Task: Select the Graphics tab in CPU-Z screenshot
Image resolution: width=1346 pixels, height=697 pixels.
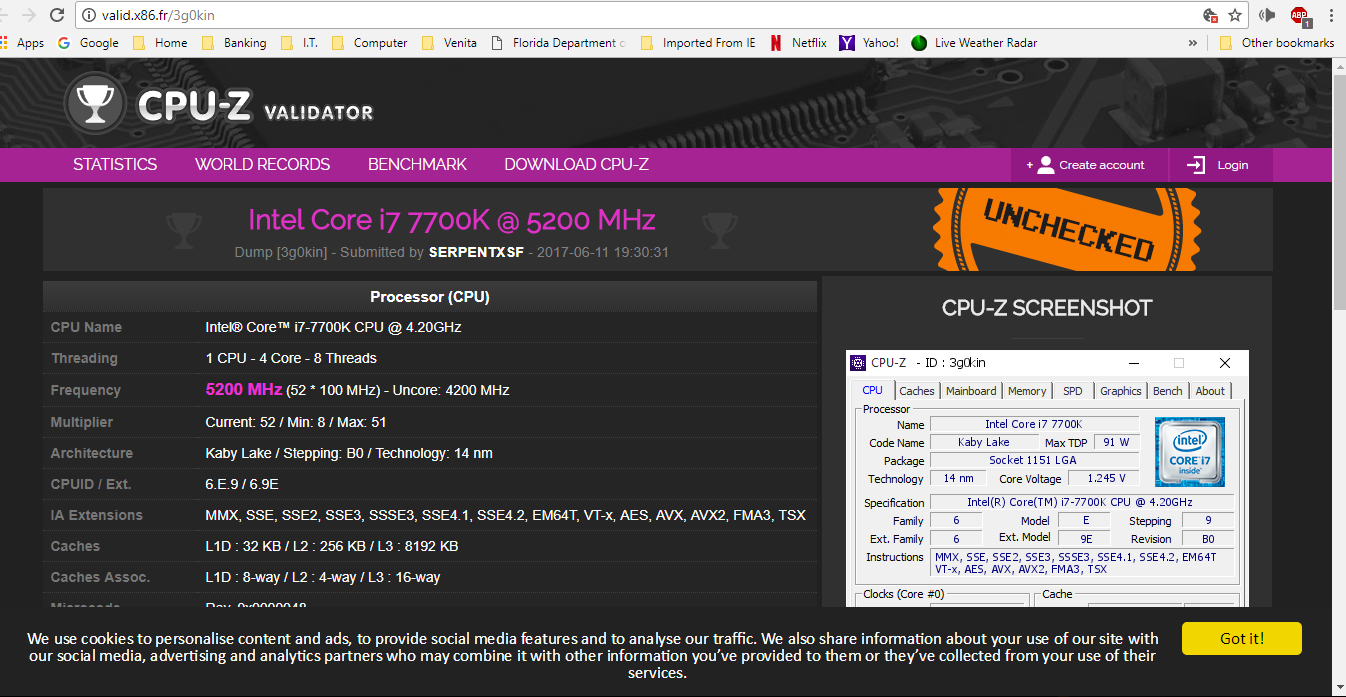Action: coord(1121,391)
